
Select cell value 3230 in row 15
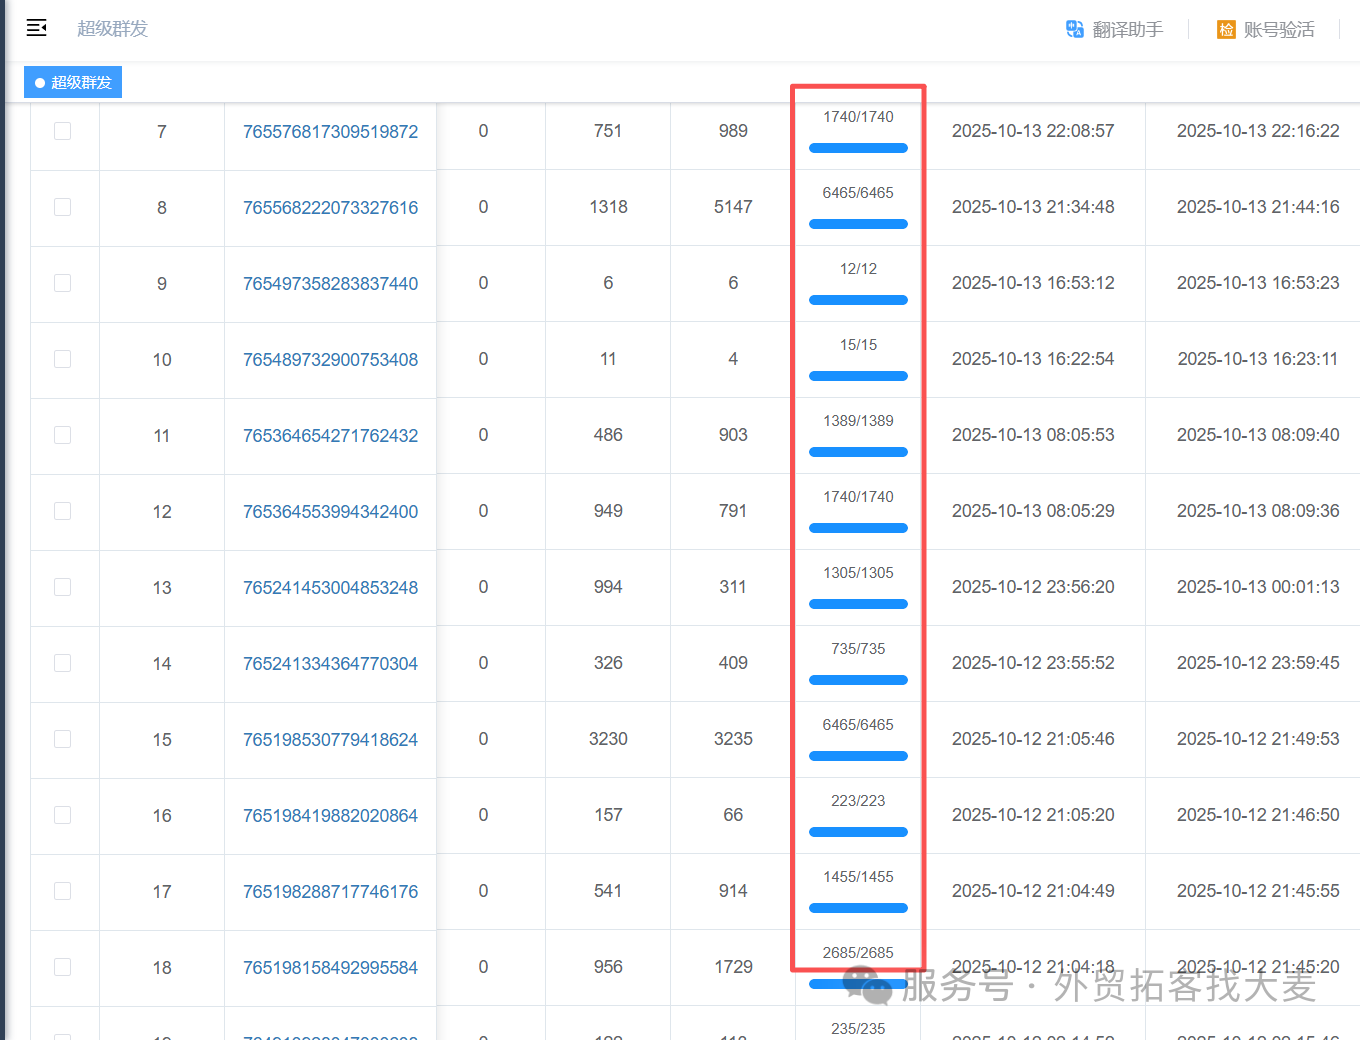(608, 739)
